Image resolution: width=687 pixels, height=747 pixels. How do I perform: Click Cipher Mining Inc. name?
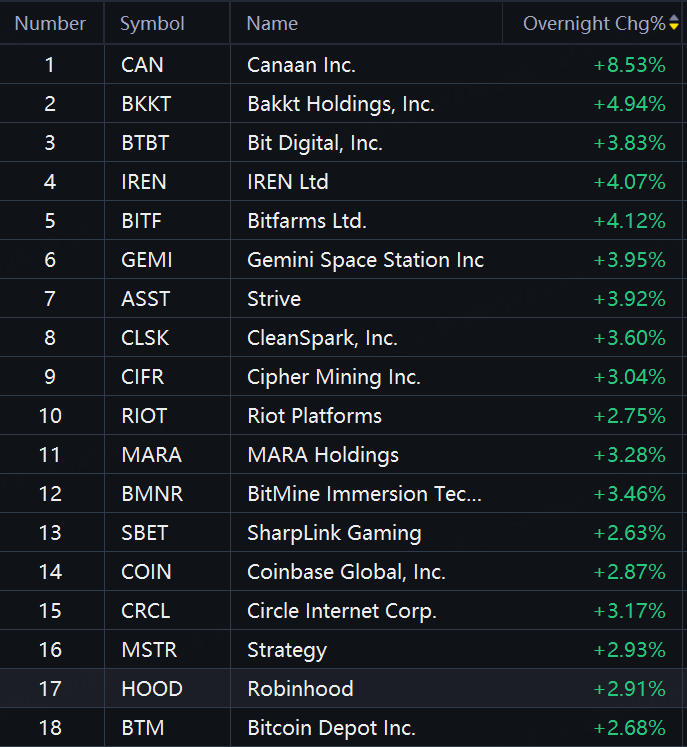click(x=334, y=377)
